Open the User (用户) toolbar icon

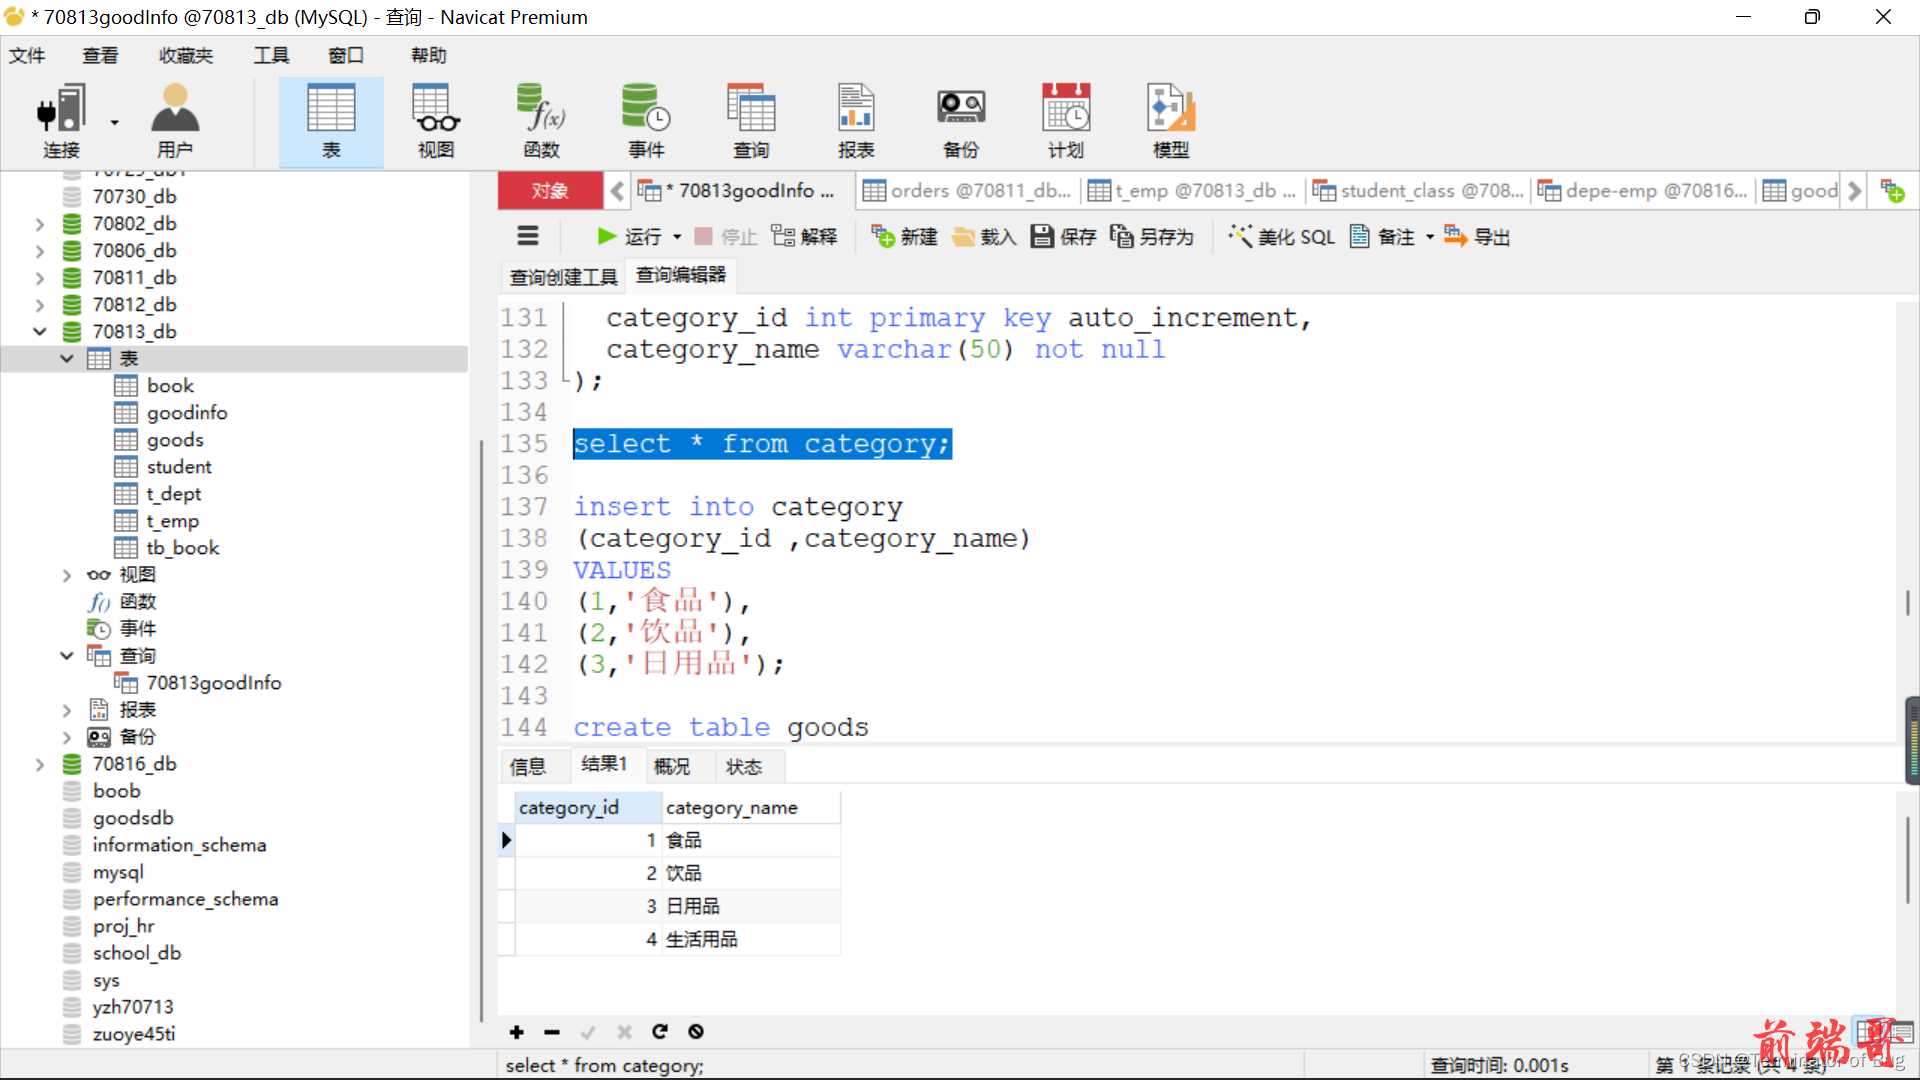[175, 121]
